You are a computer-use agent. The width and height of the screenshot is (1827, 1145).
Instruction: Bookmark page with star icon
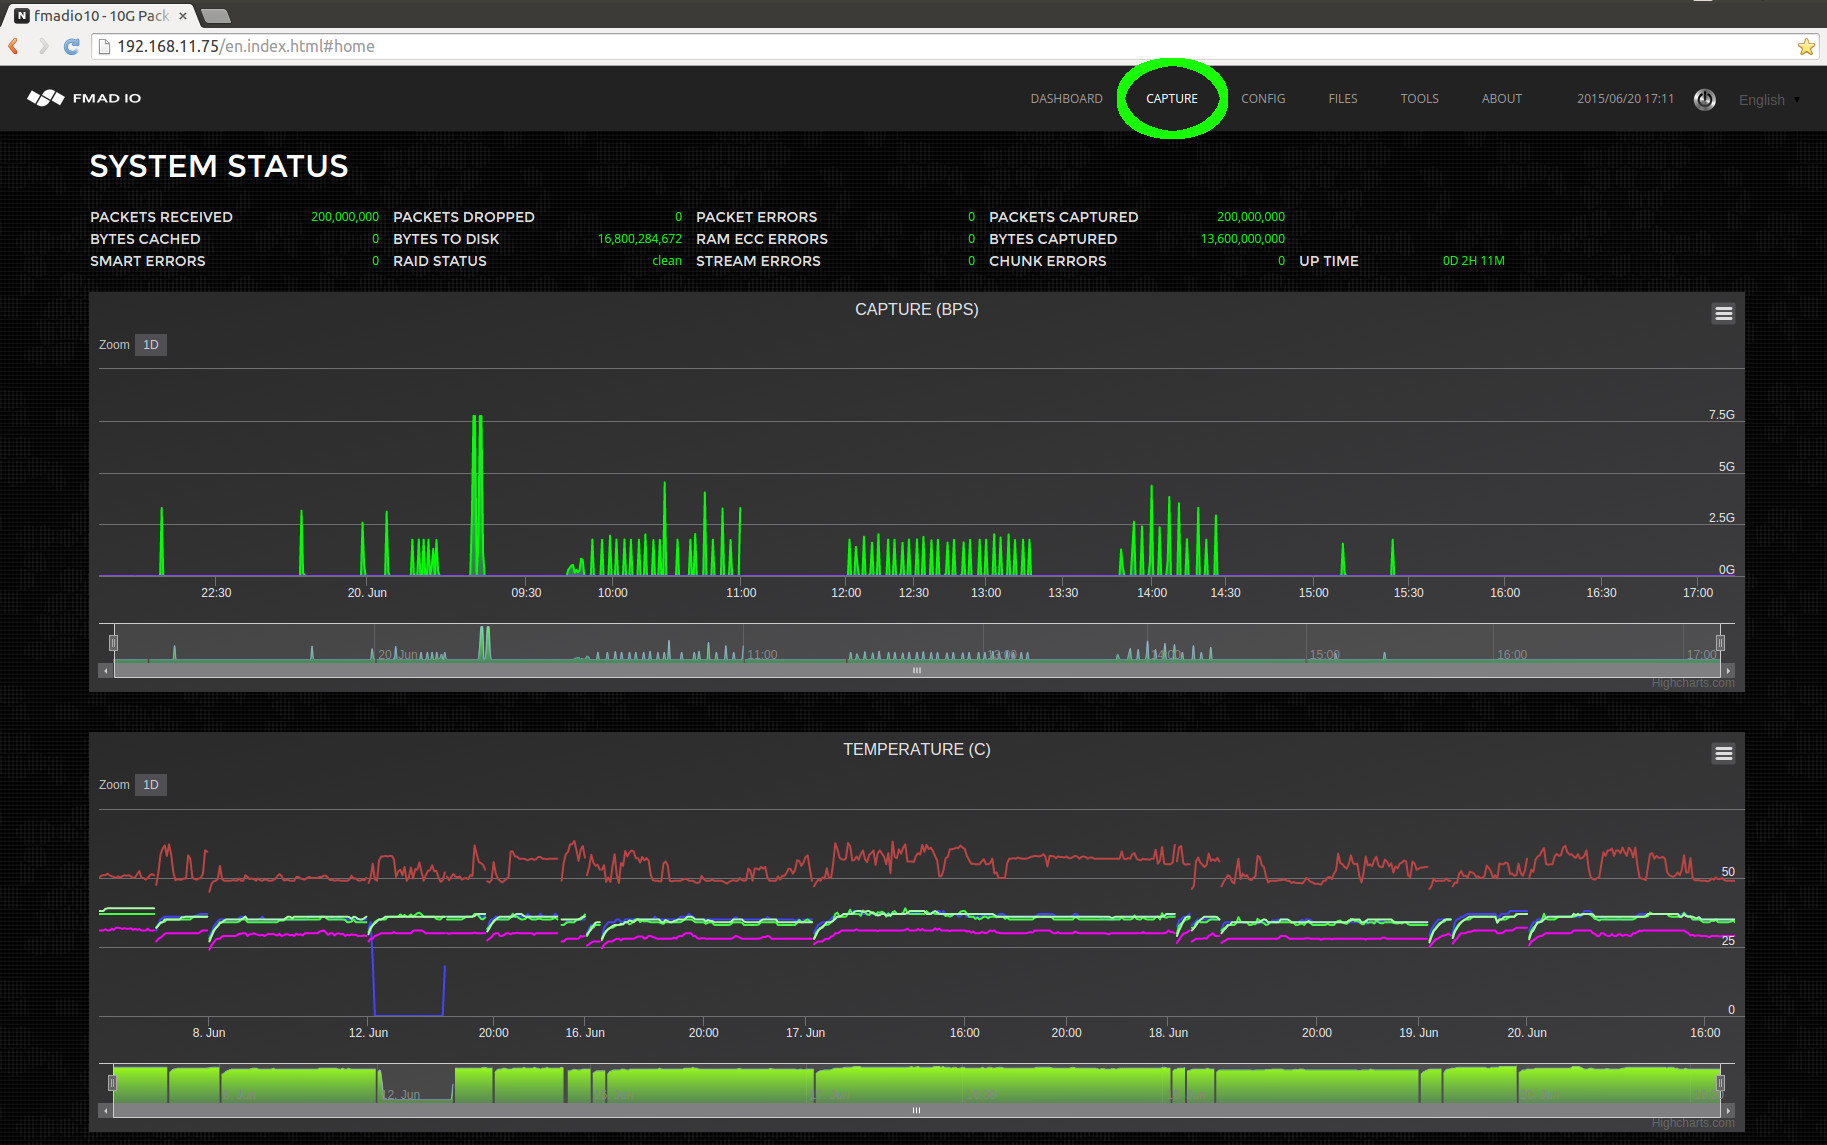pos(1805,46)
